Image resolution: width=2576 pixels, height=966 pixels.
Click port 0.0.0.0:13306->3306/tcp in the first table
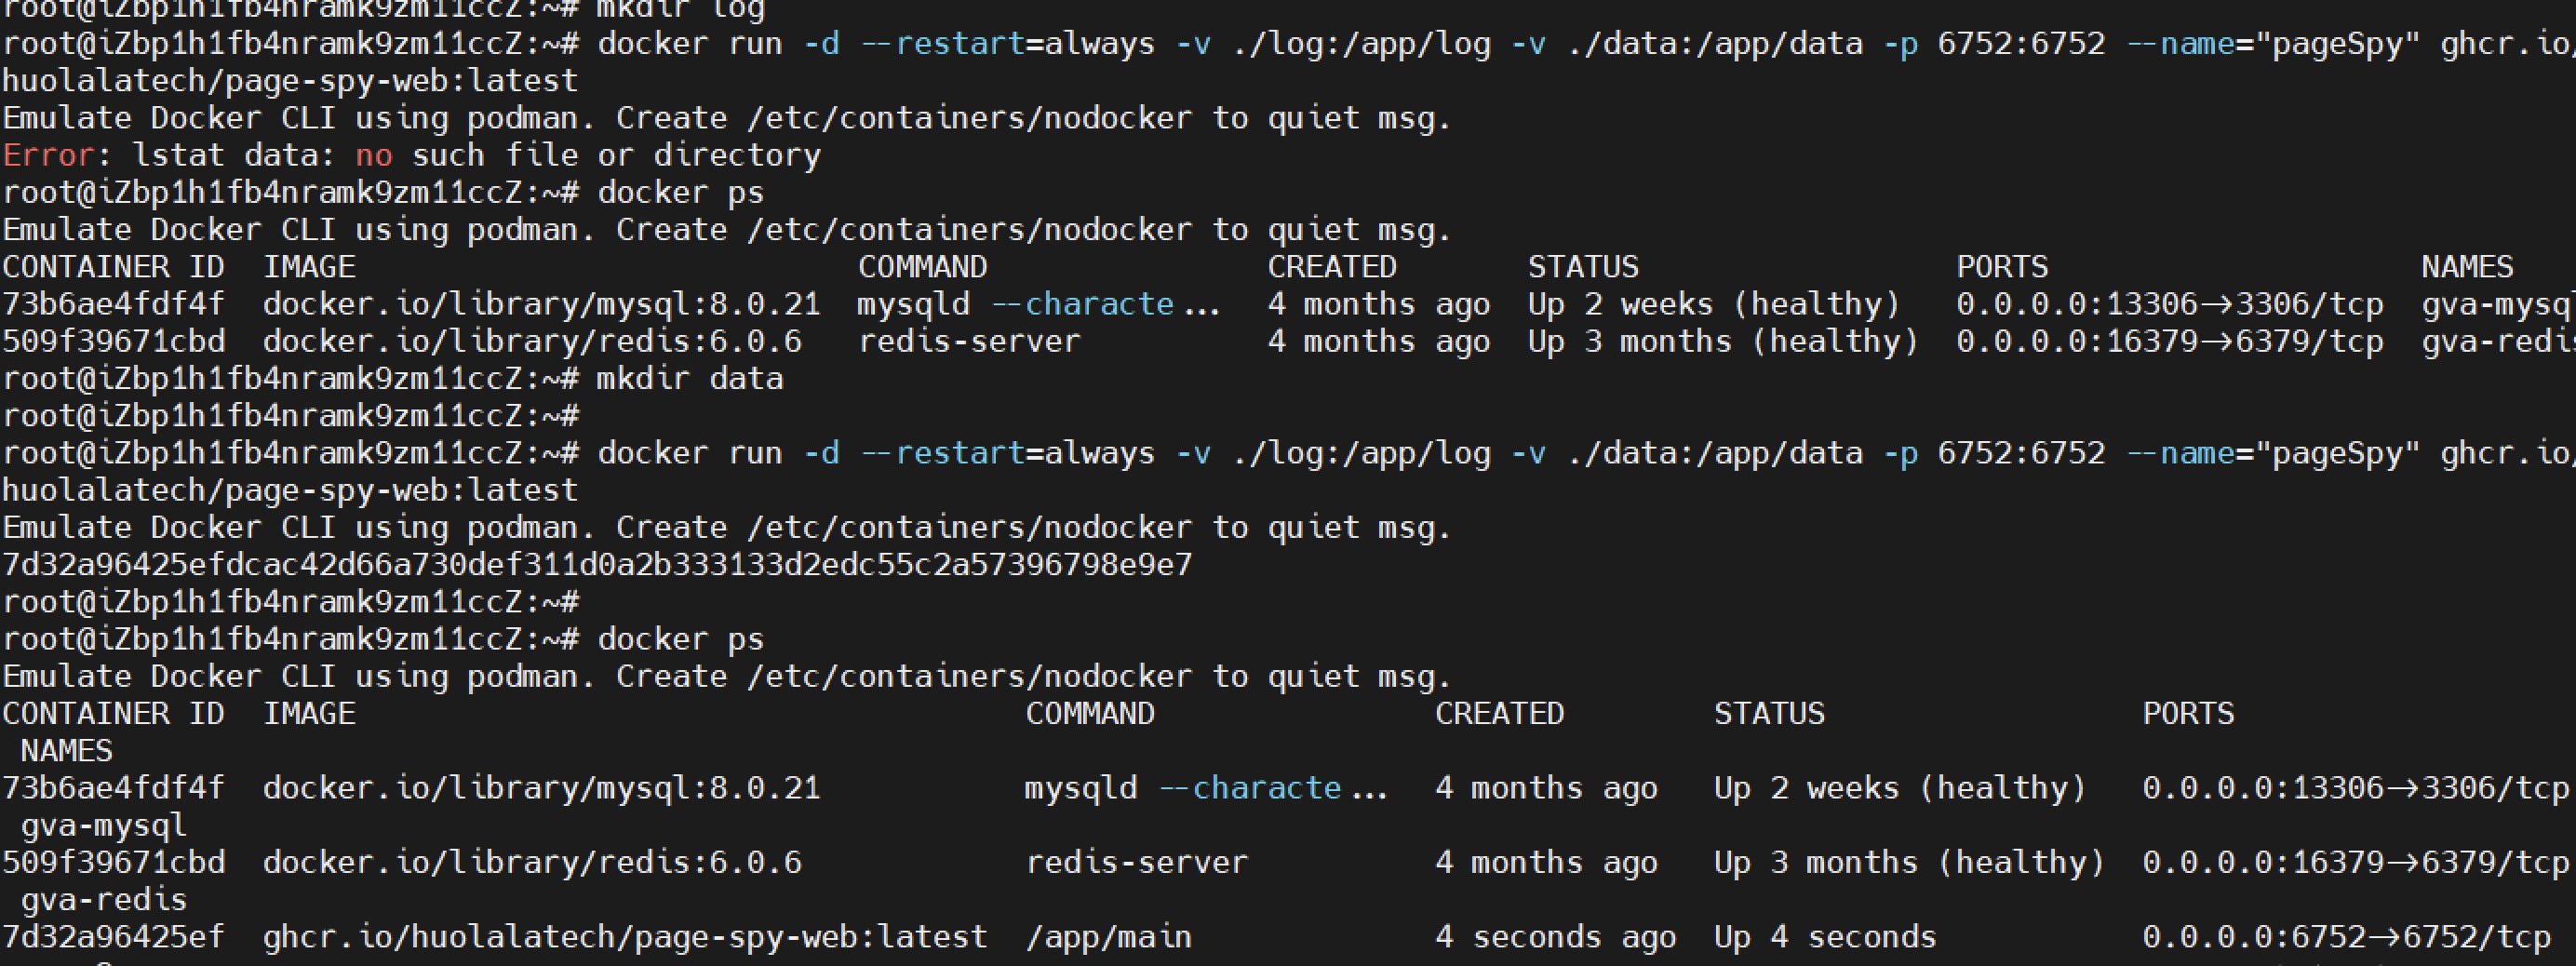click(2169, 304)
